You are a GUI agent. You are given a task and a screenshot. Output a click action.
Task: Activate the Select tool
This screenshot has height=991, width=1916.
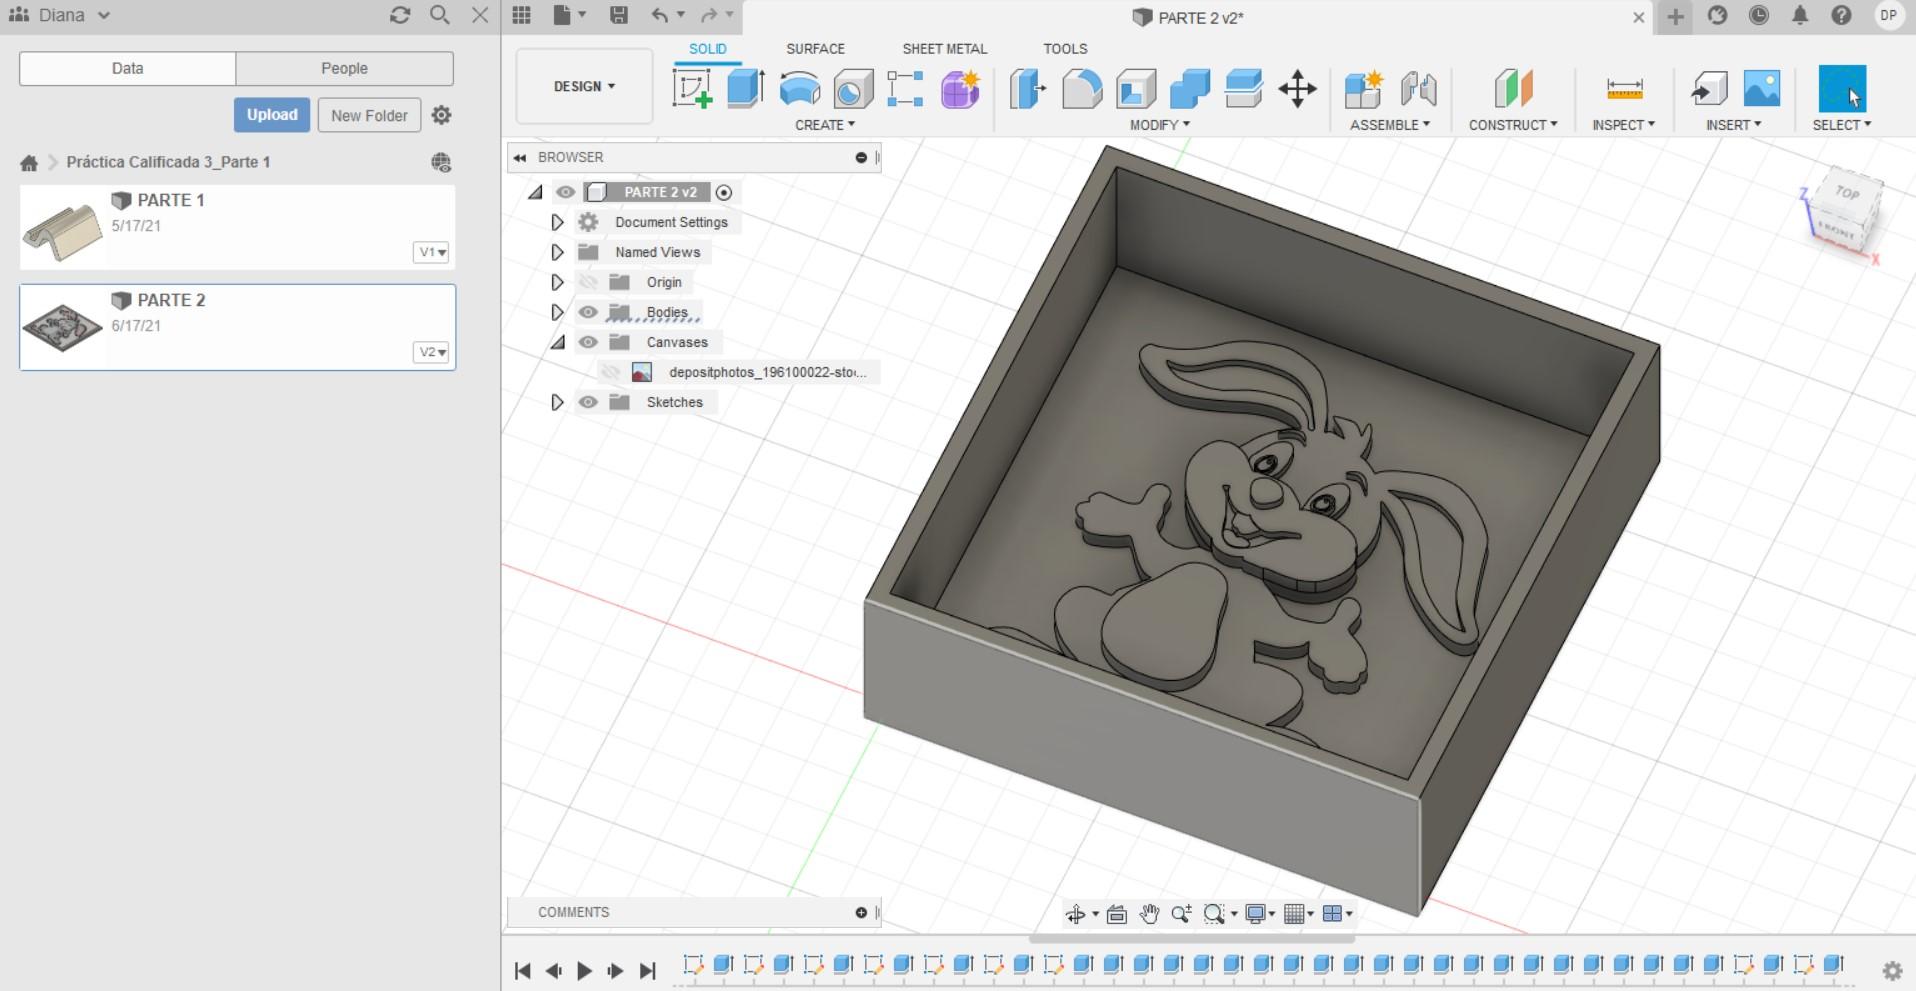tap(1842, 88)
